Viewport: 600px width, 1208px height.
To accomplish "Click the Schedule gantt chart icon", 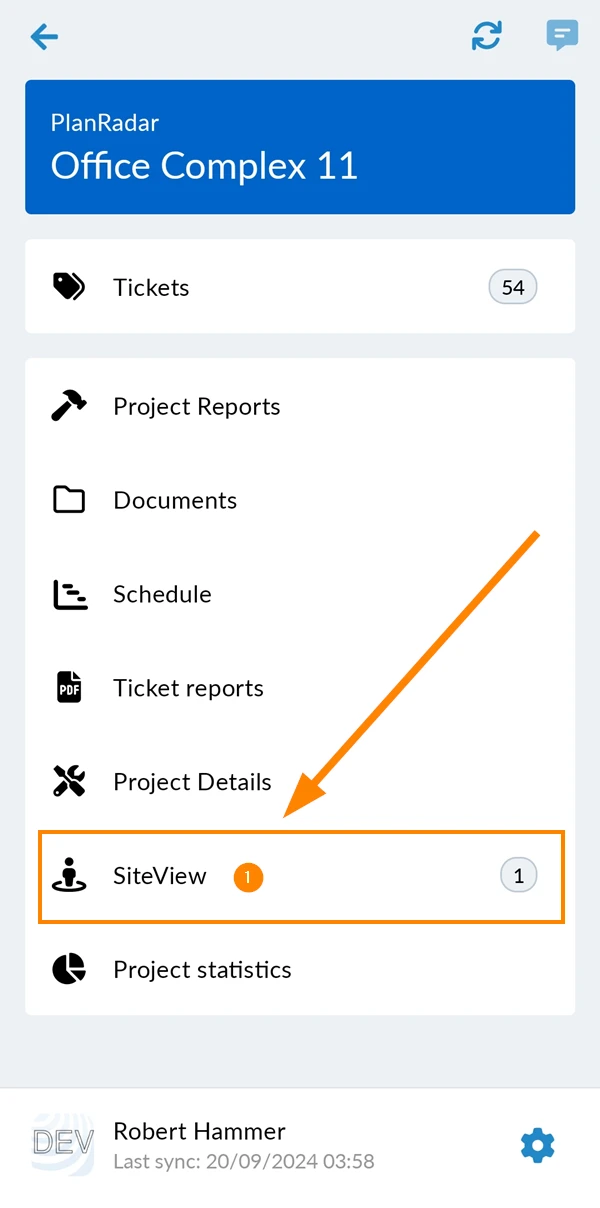I will coord(69,594).
